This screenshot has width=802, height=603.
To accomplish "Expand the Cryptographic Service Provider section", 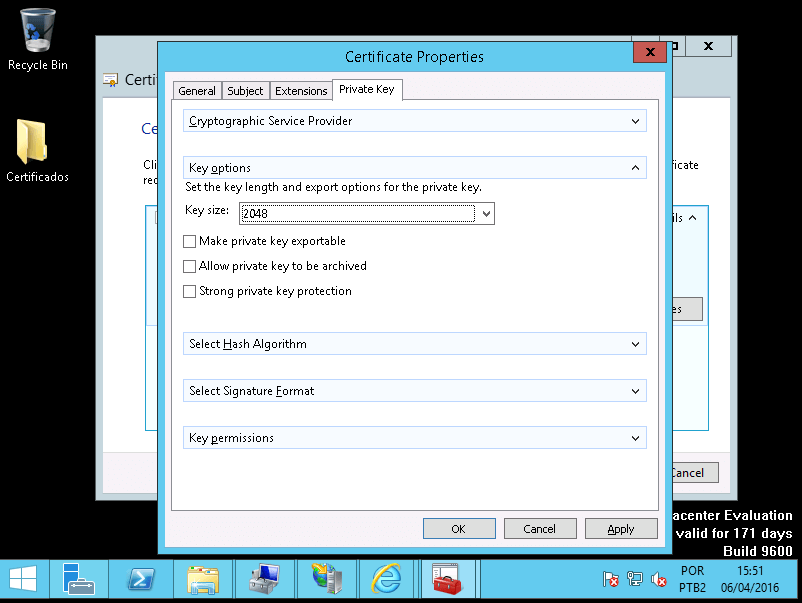I will (x=414, y=121).
